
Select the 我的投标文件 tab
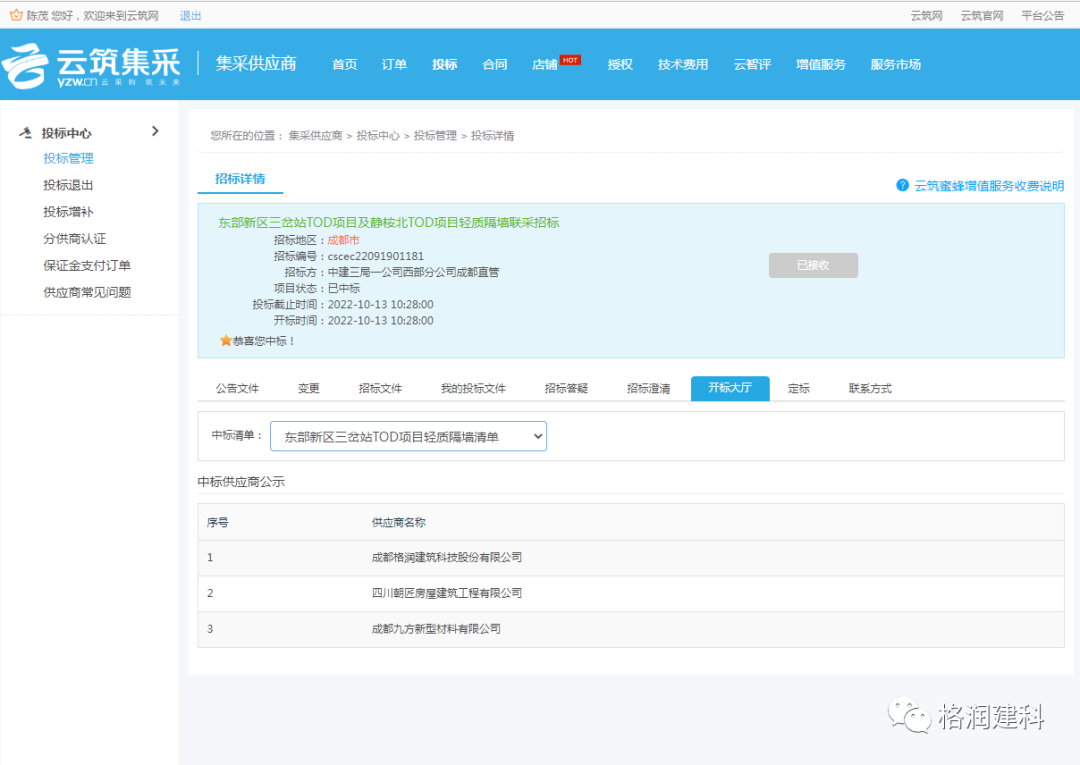pos(473,388)
